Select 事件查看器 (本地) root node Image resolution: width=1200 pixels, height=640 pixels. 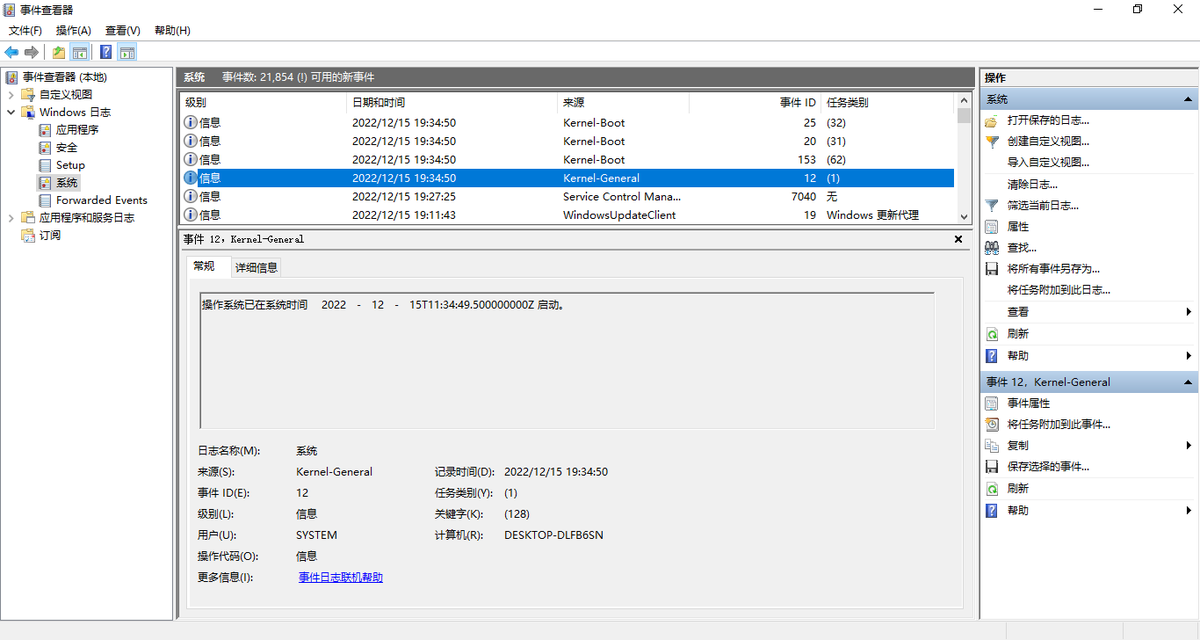[64, 77]
